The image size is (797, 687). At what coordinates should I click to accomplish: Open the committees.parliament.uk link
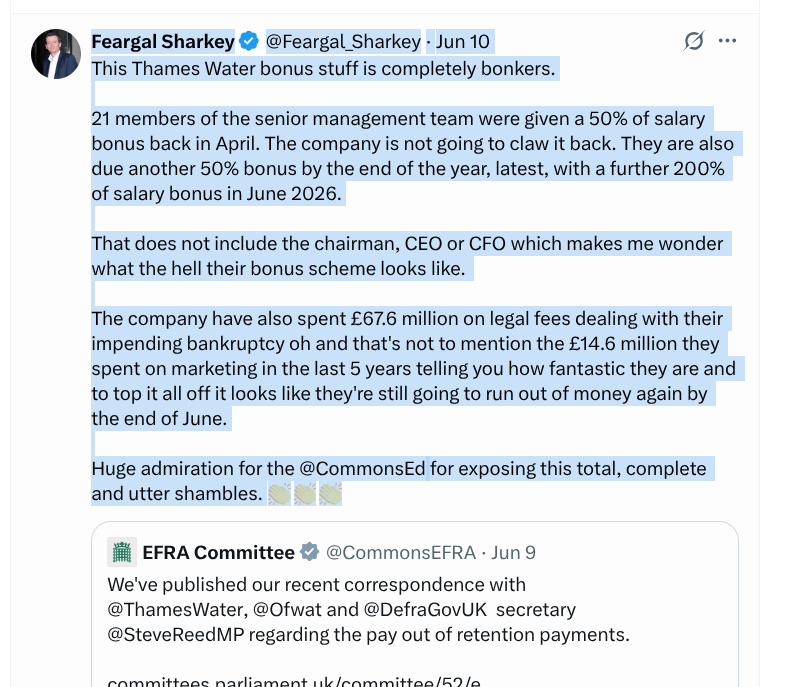(x=294, y=681)
